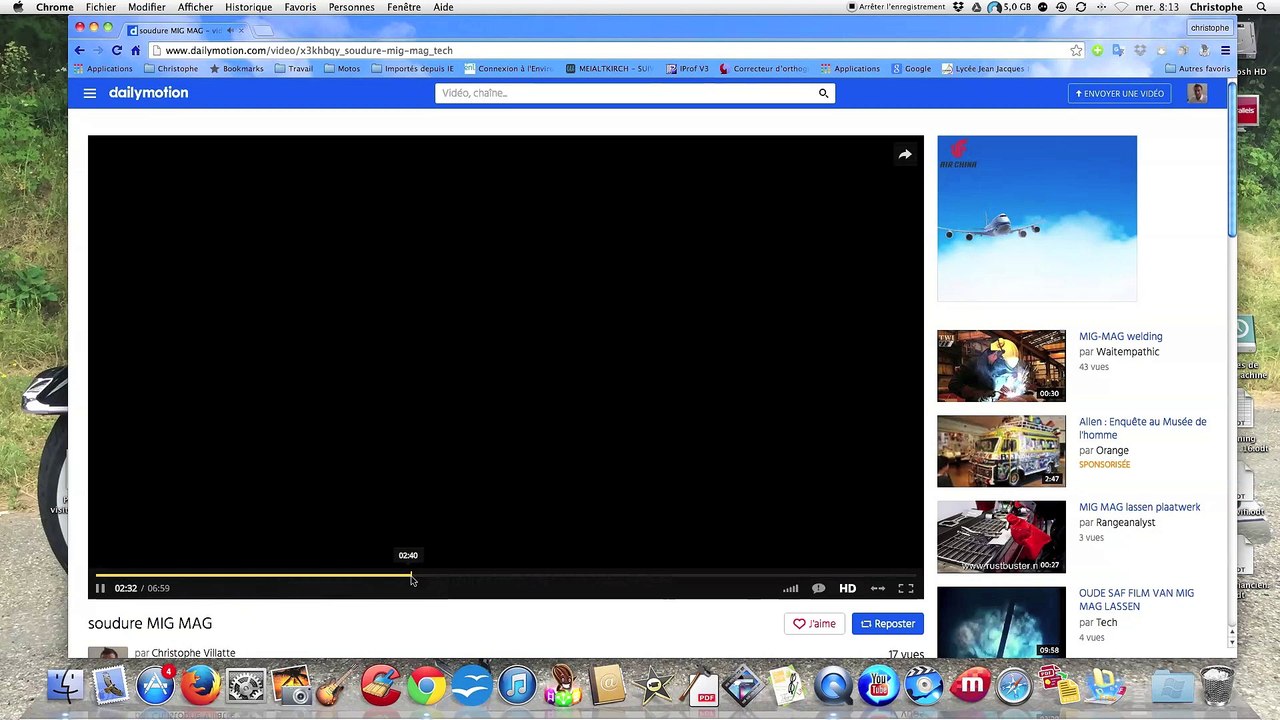Toggle the wide player mode arrows
1280x720 pixels.
tap(877, 588)
